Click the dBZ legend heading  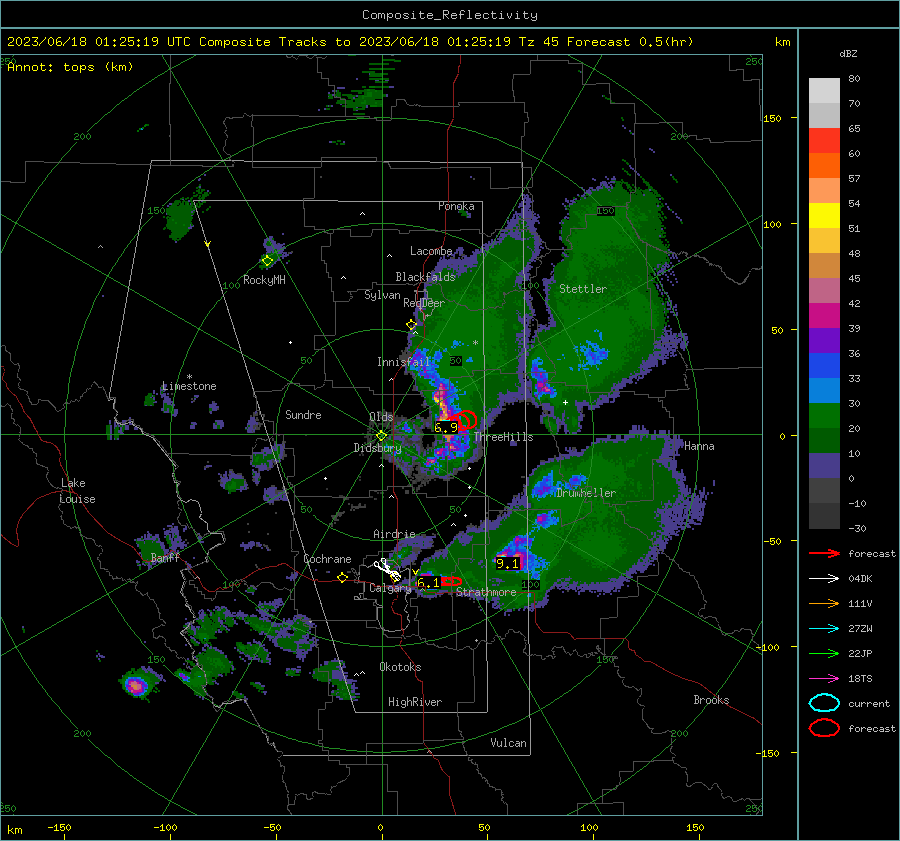tap(848, 53)
